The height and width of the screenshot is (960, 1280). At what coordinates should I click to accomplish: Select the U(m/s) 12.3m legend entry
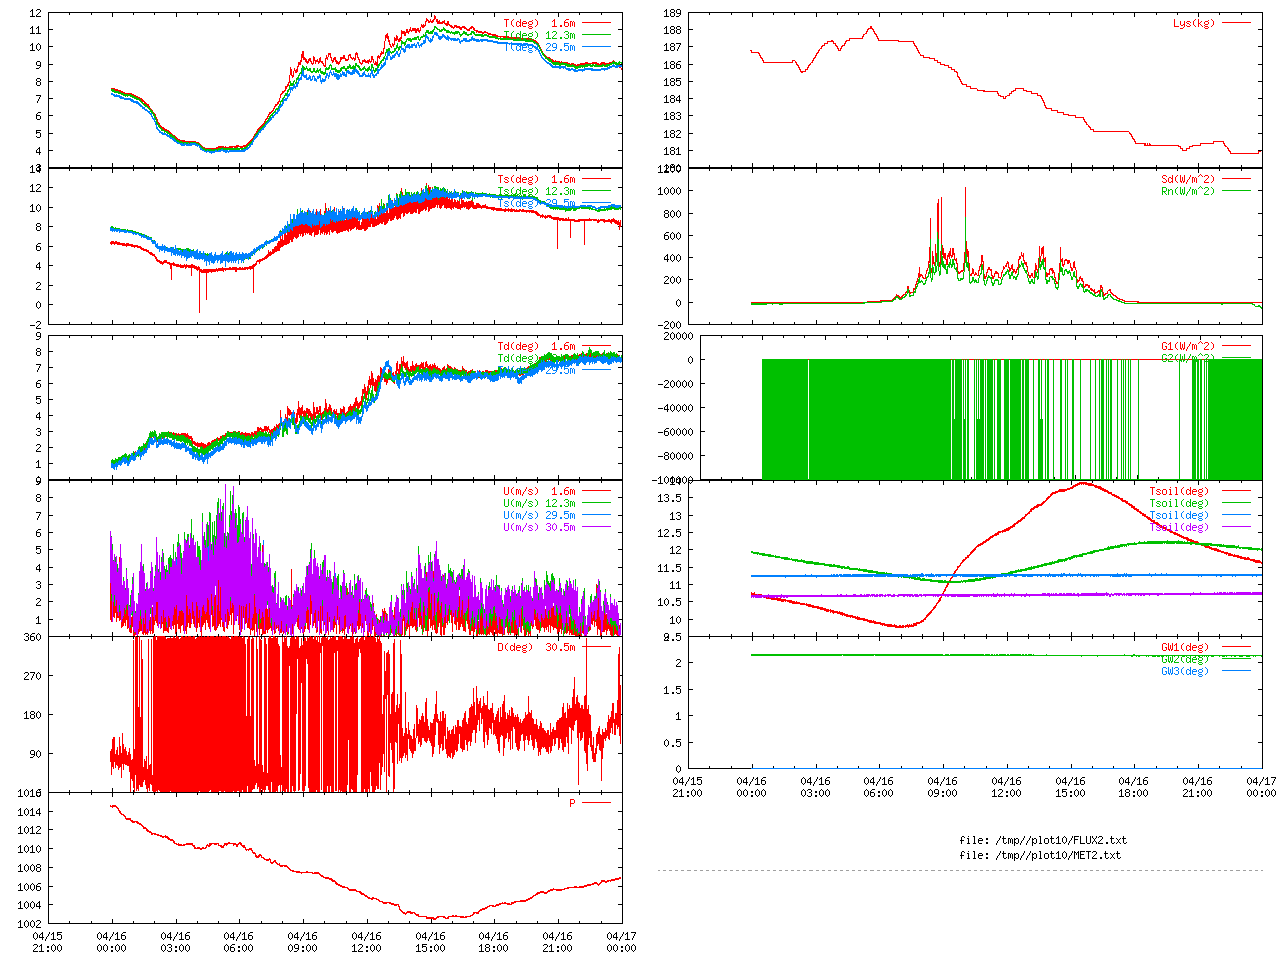[539, 503]
